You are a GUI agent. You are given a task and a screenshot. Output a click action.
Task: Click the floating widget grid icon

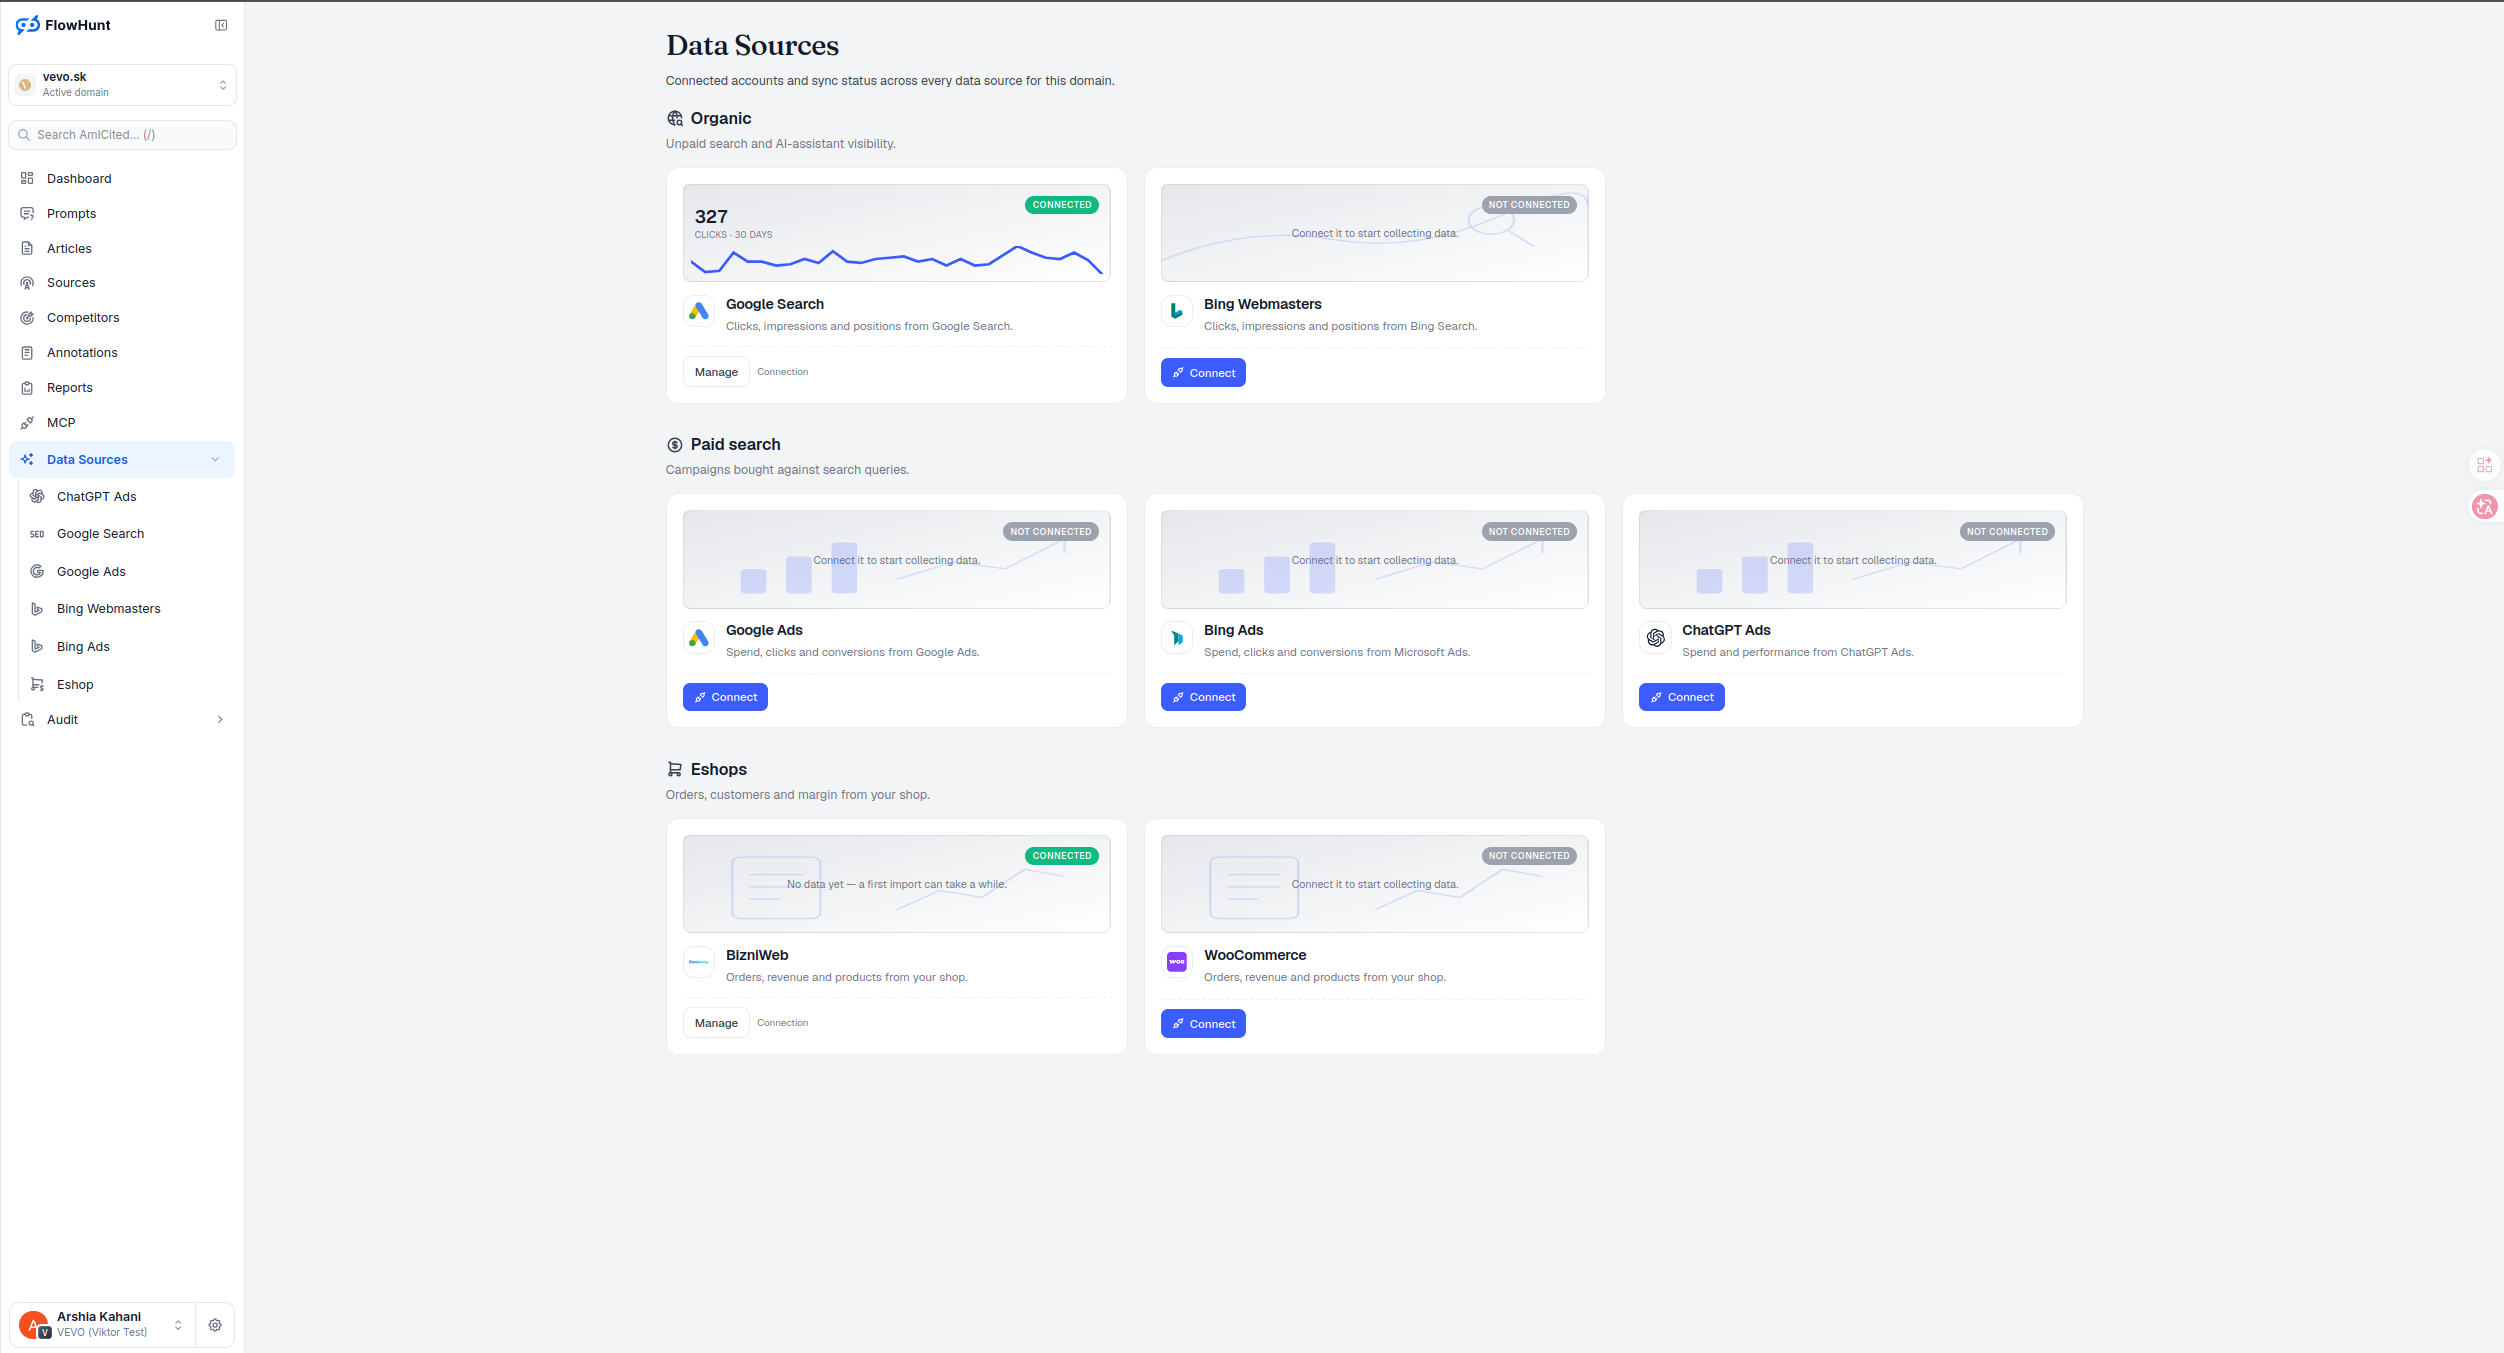2484,465
